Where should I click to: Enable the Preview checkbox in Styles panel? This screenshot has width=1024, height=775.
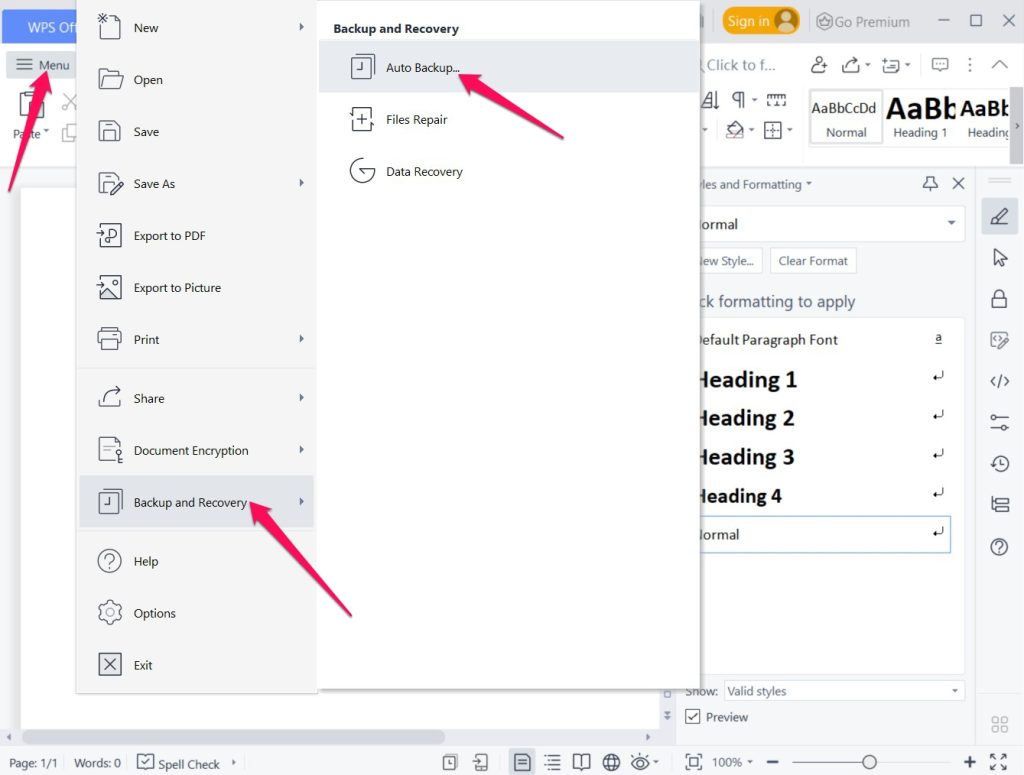coord(693,717)
